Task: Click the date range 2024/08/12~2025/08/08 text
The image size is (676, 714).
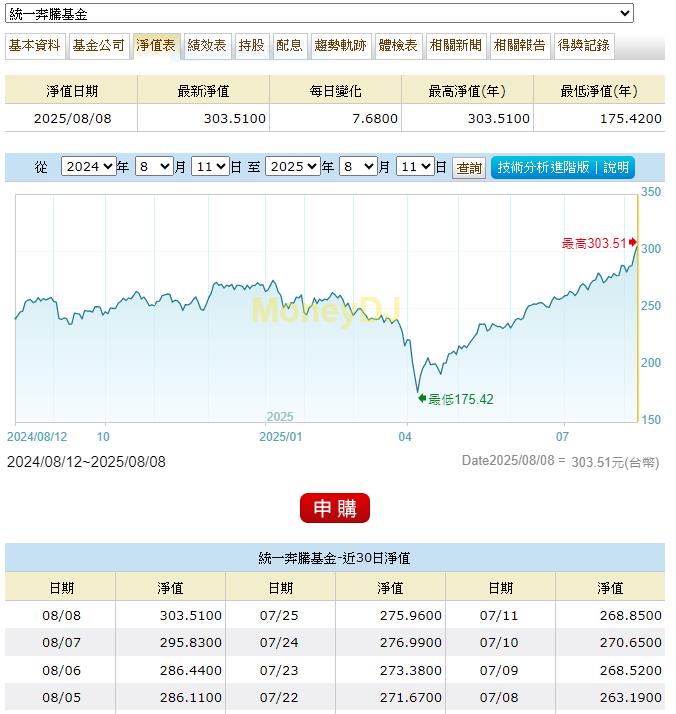Action: (x=86, y=462)
